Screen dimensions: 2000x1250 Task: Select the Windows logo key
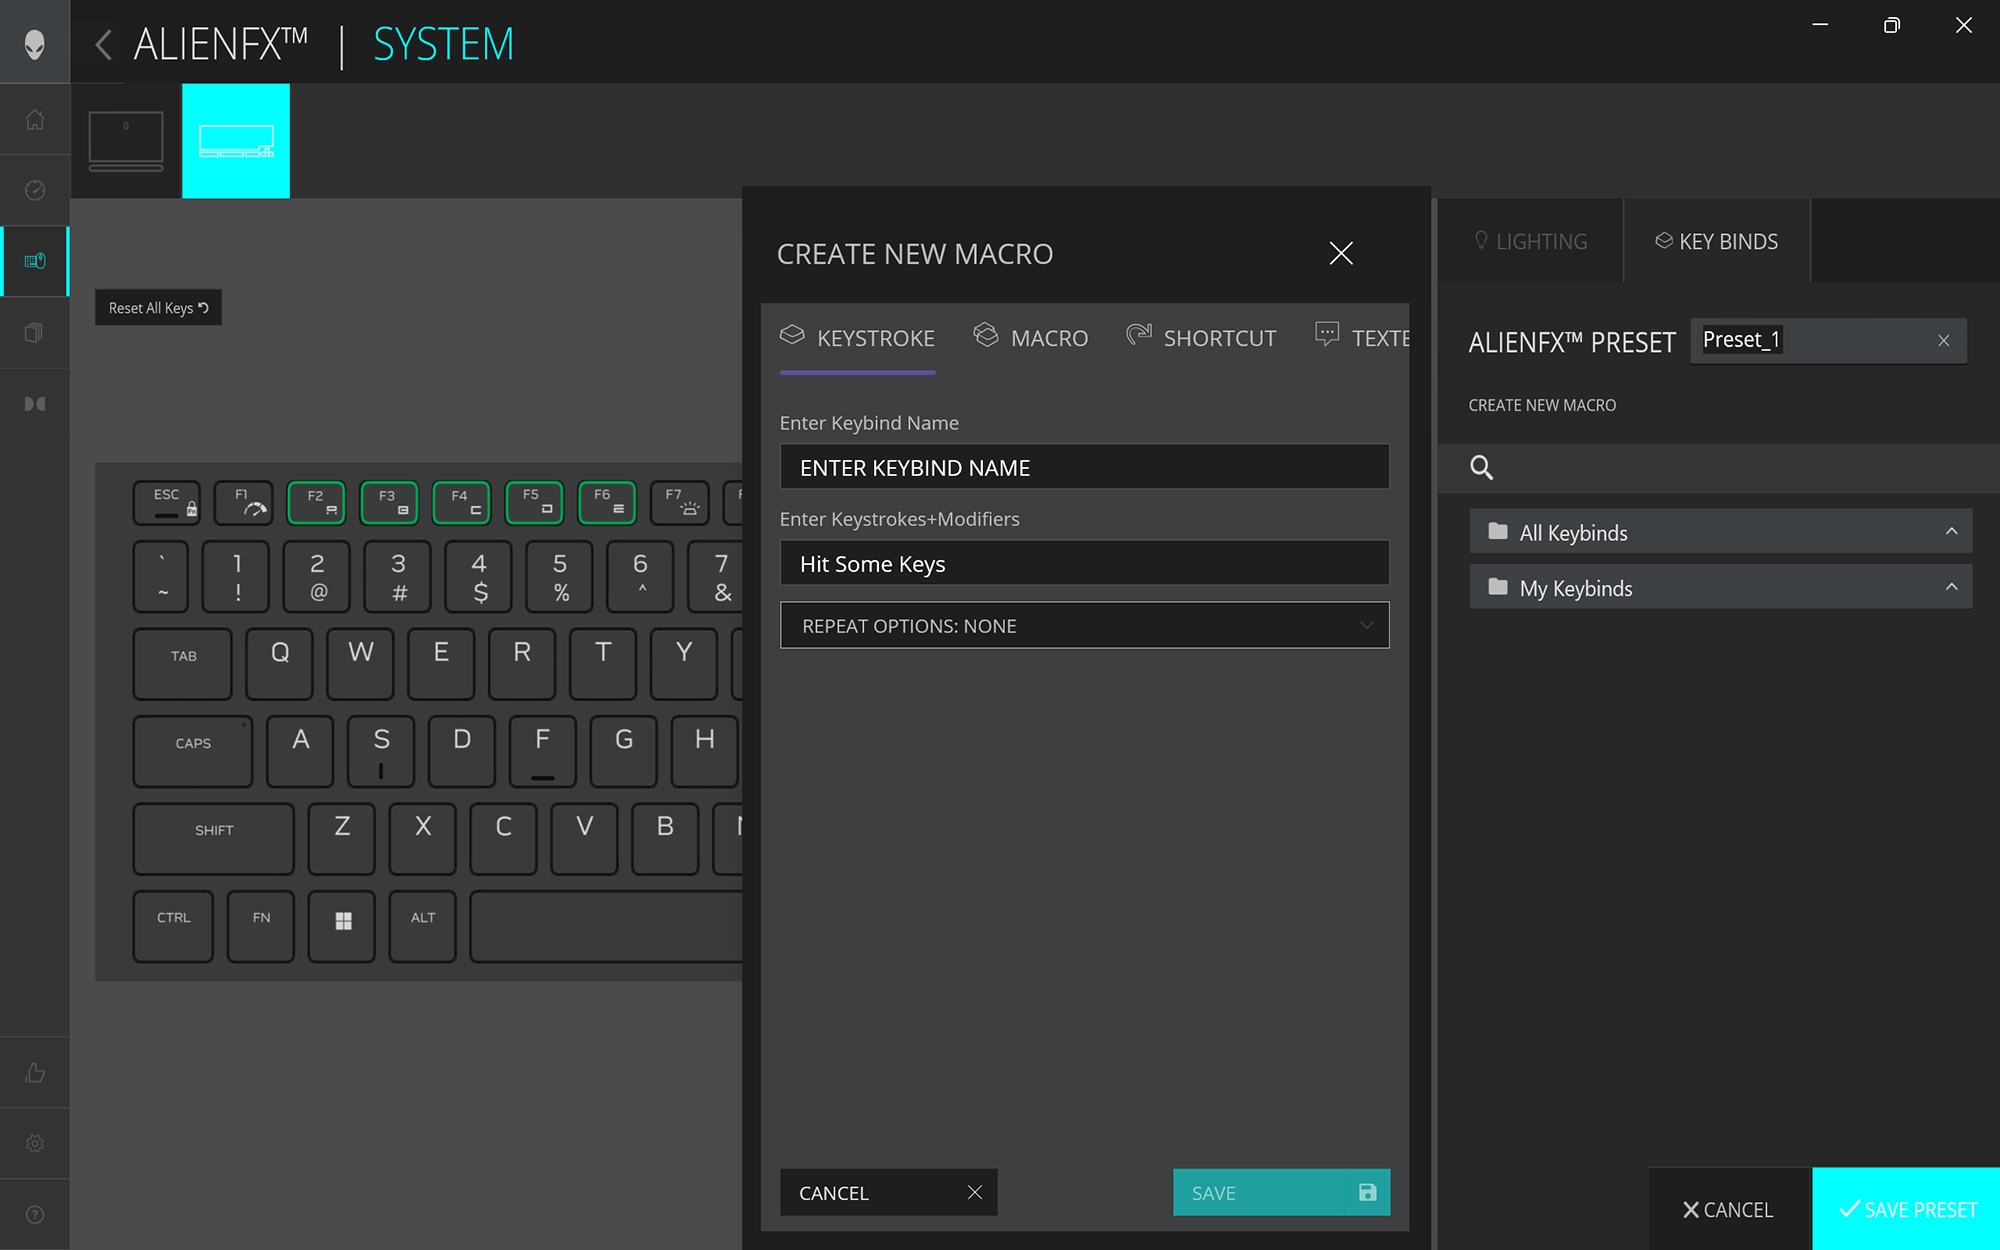click(341, 926)
